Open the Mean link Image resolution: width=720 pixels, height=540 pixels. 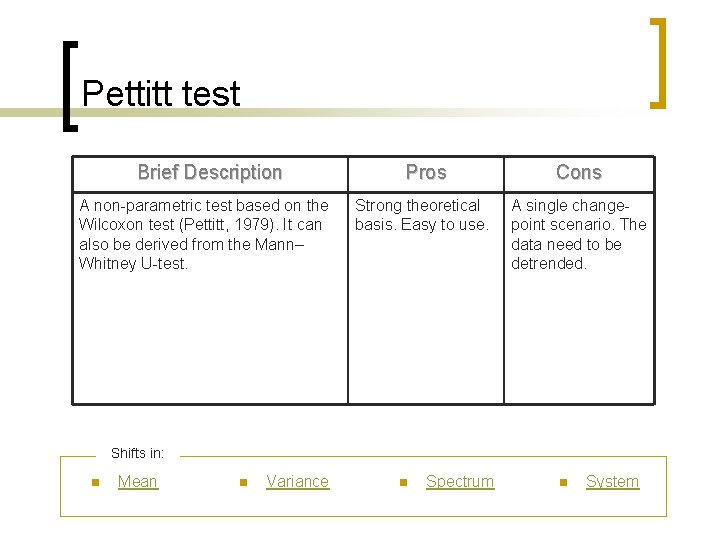coord(137,481)
